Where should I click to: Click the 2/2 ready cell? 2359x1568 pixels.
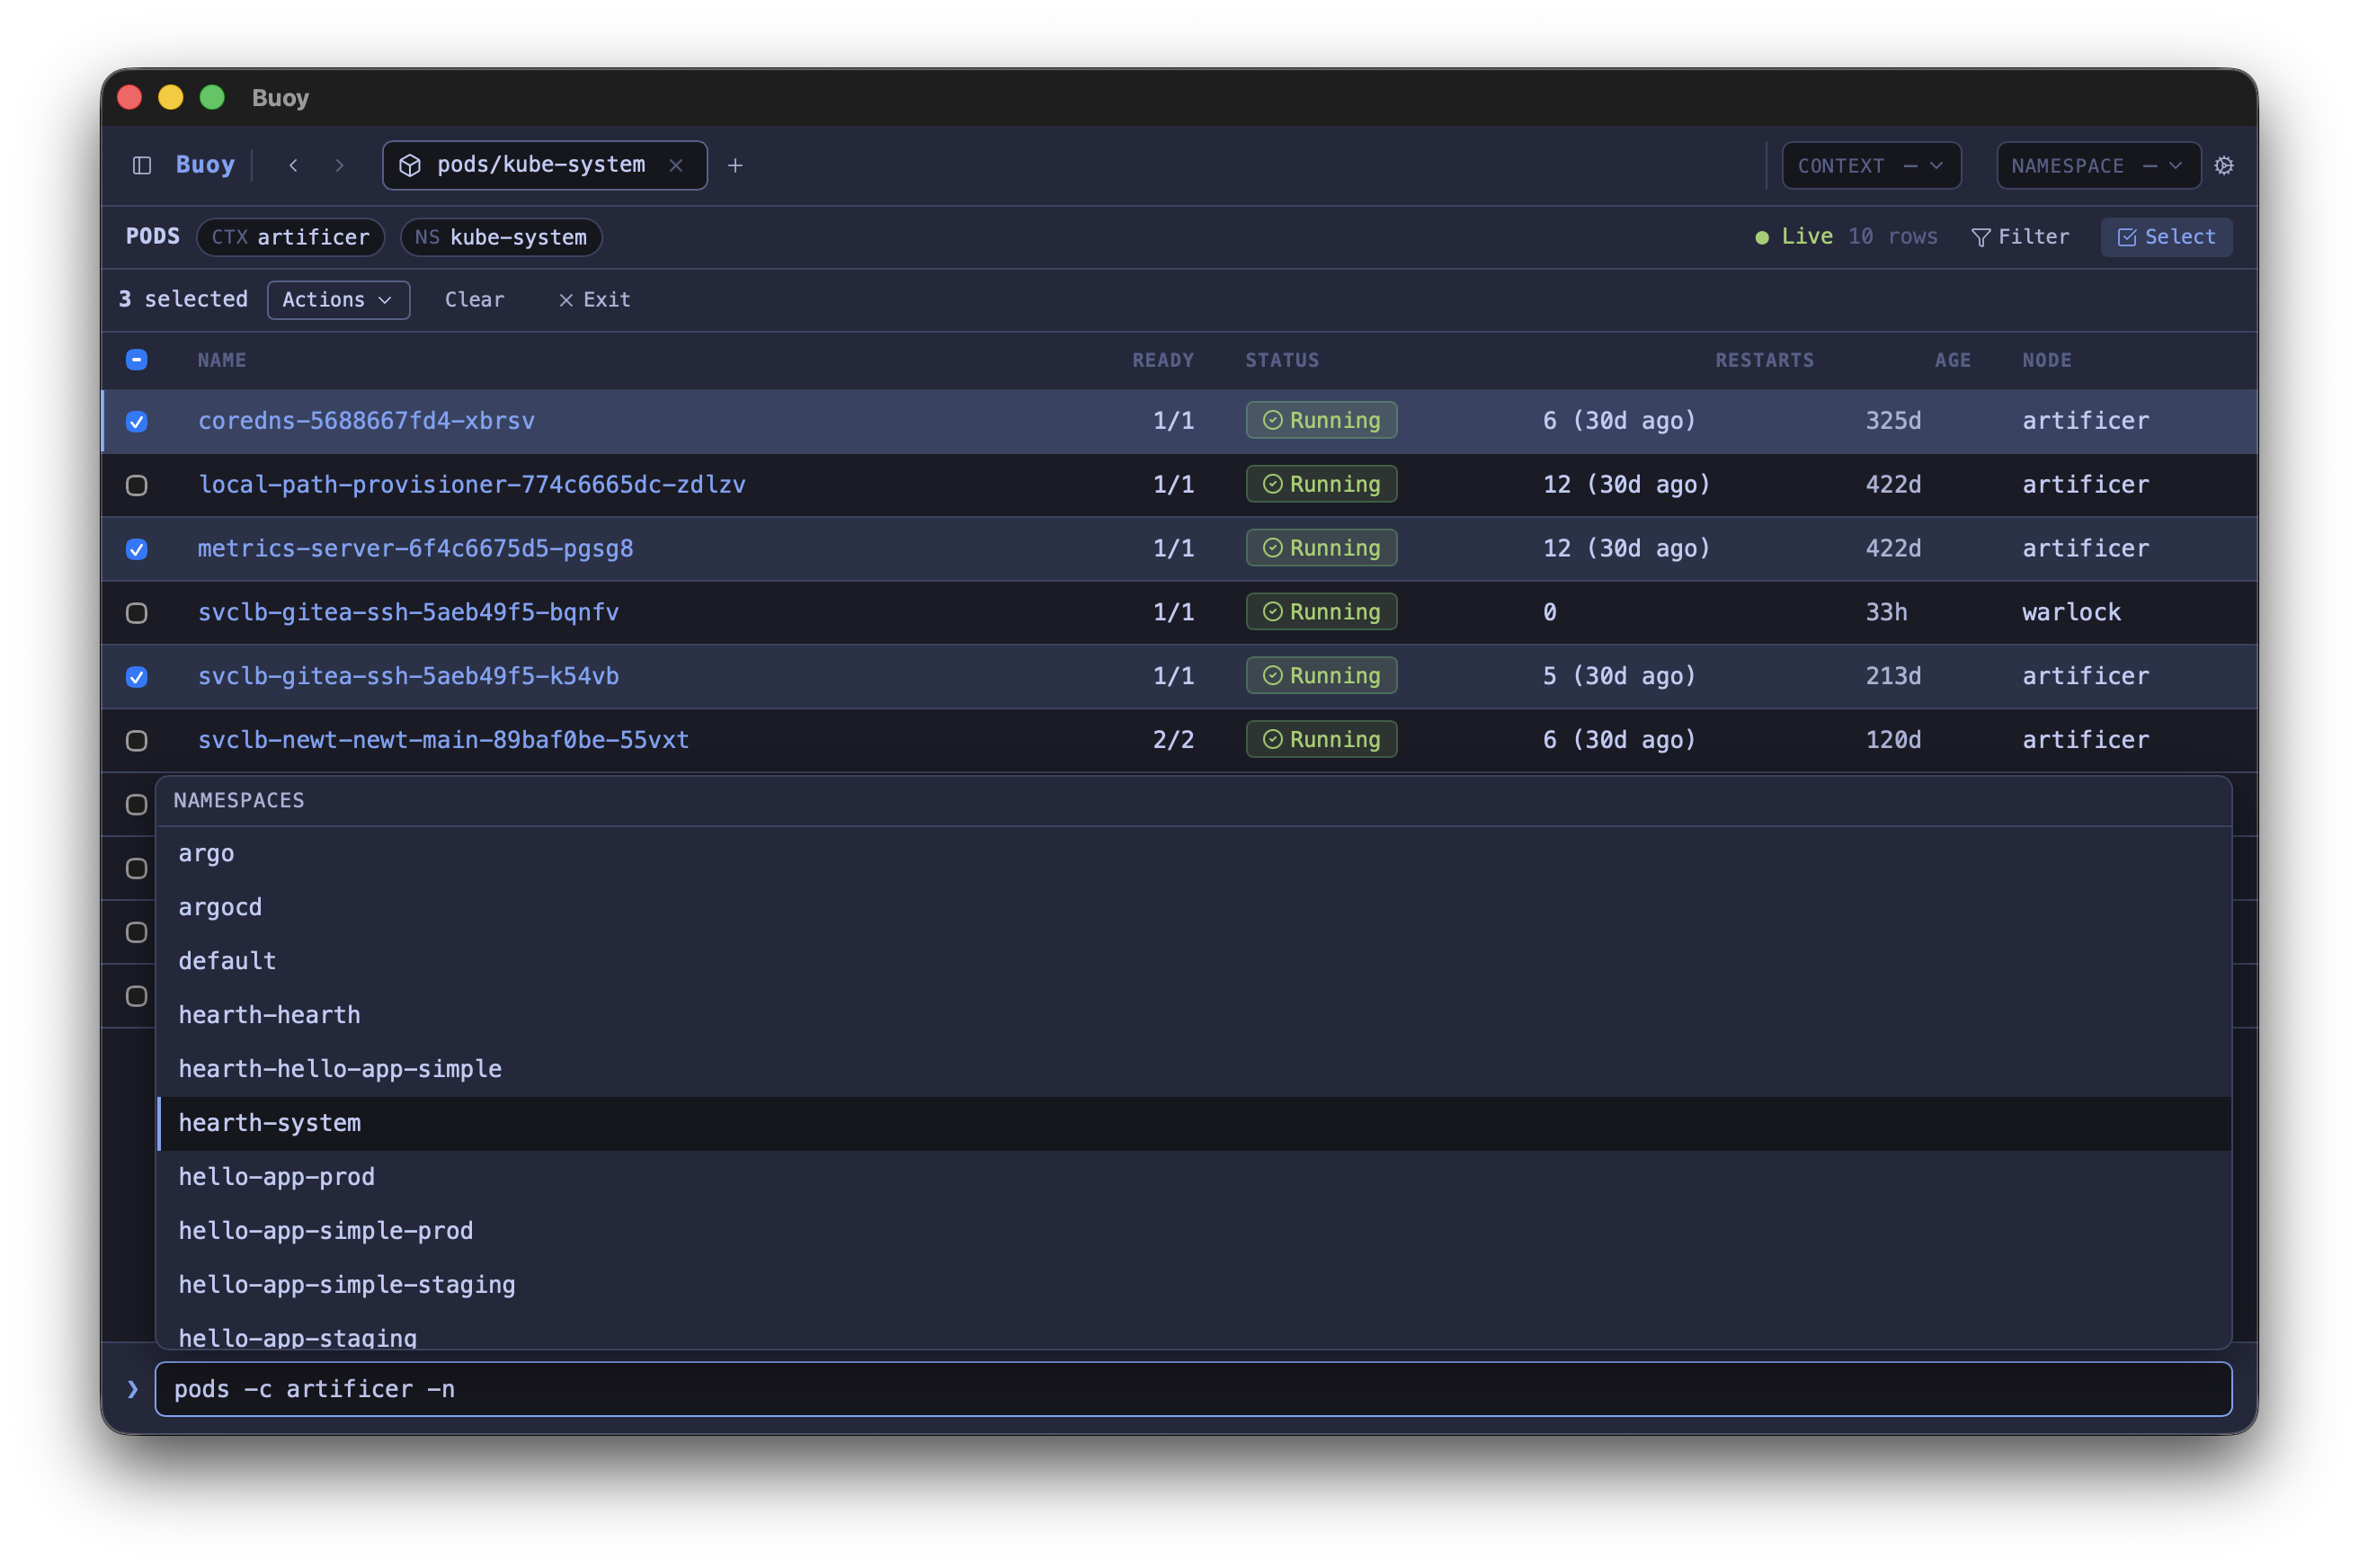click(x=1173, y=739)
